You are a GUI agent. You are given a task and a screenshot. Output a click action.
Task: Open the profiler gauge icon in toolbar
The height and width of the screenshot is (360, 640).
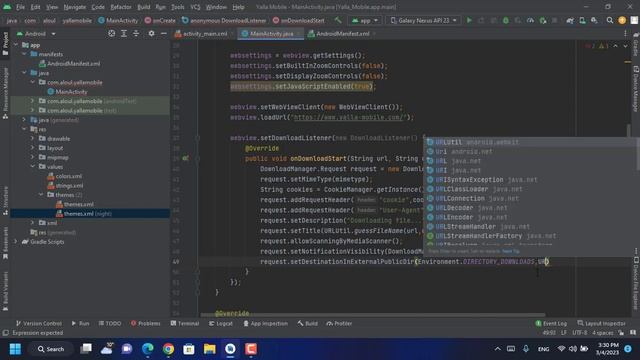530,20
